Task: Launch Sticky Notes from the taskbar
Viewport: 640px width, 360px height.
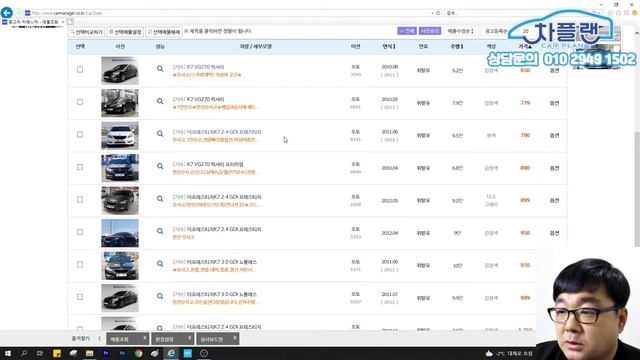Action: [x=57, y=353]
